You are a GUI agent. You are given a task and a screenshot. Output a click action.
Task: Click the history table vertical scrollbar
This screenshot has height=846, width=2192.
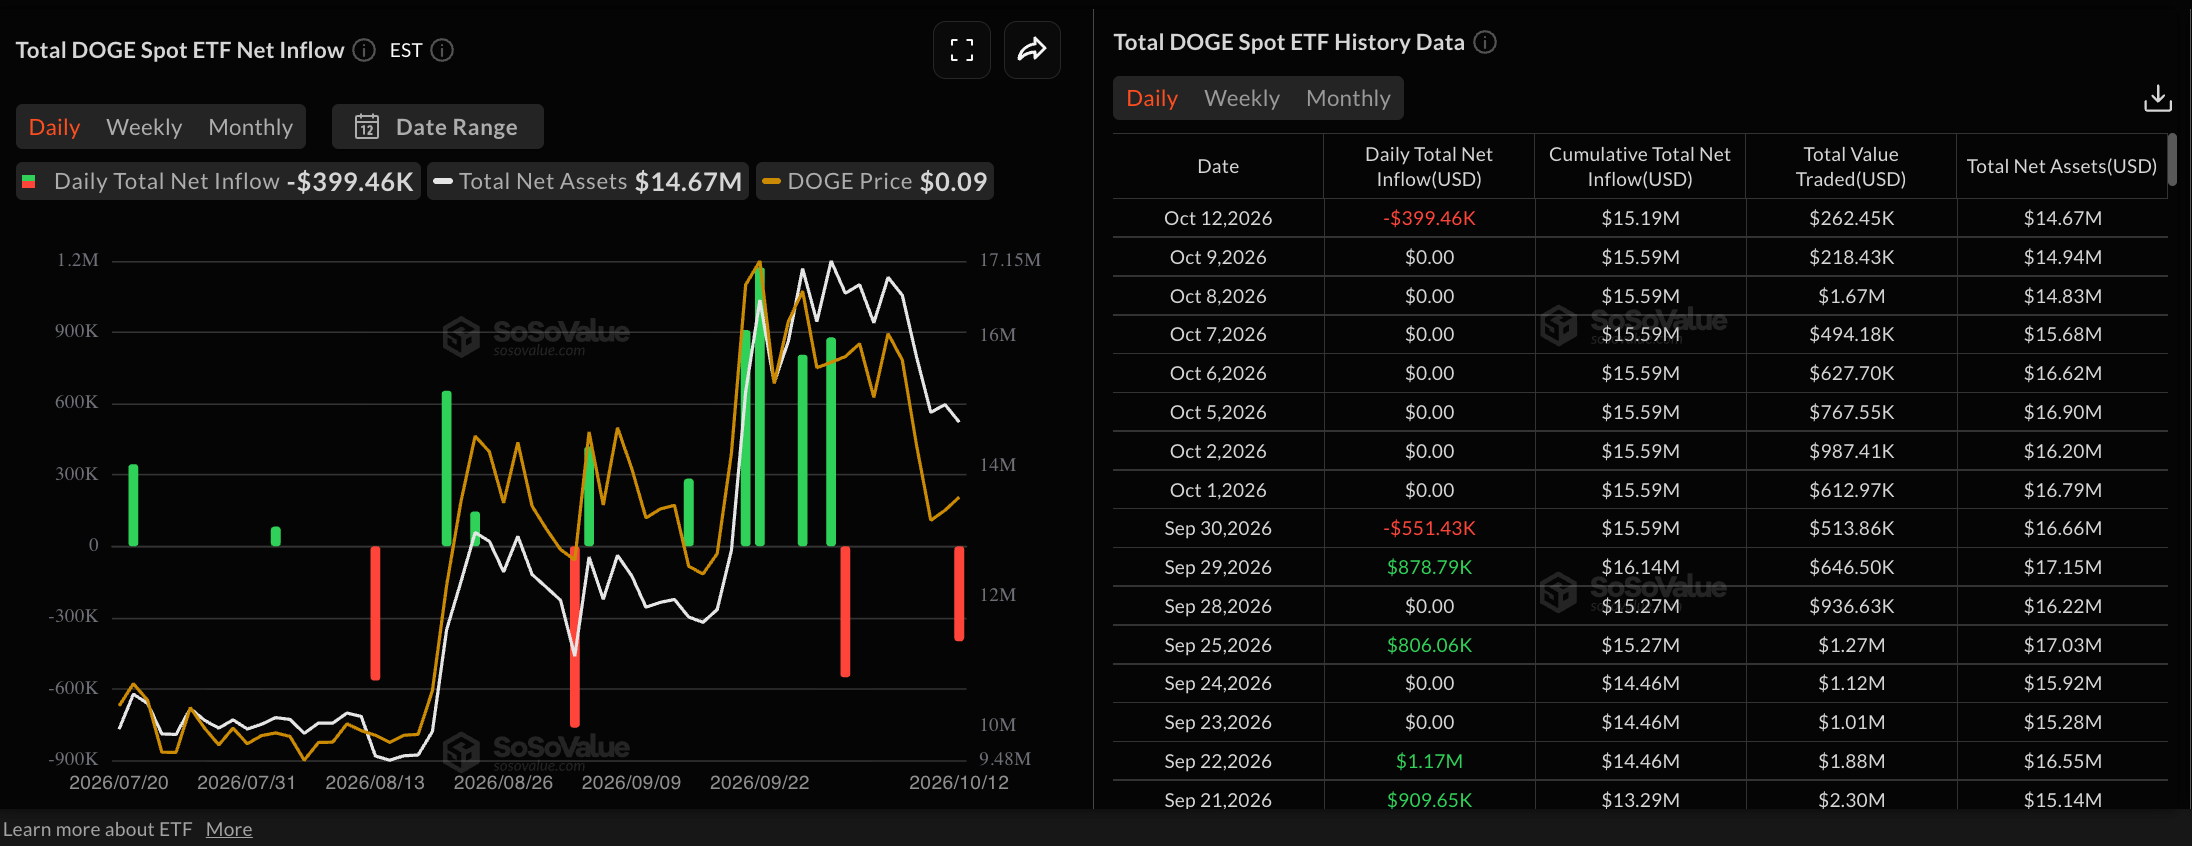[x=2172, y=160]
